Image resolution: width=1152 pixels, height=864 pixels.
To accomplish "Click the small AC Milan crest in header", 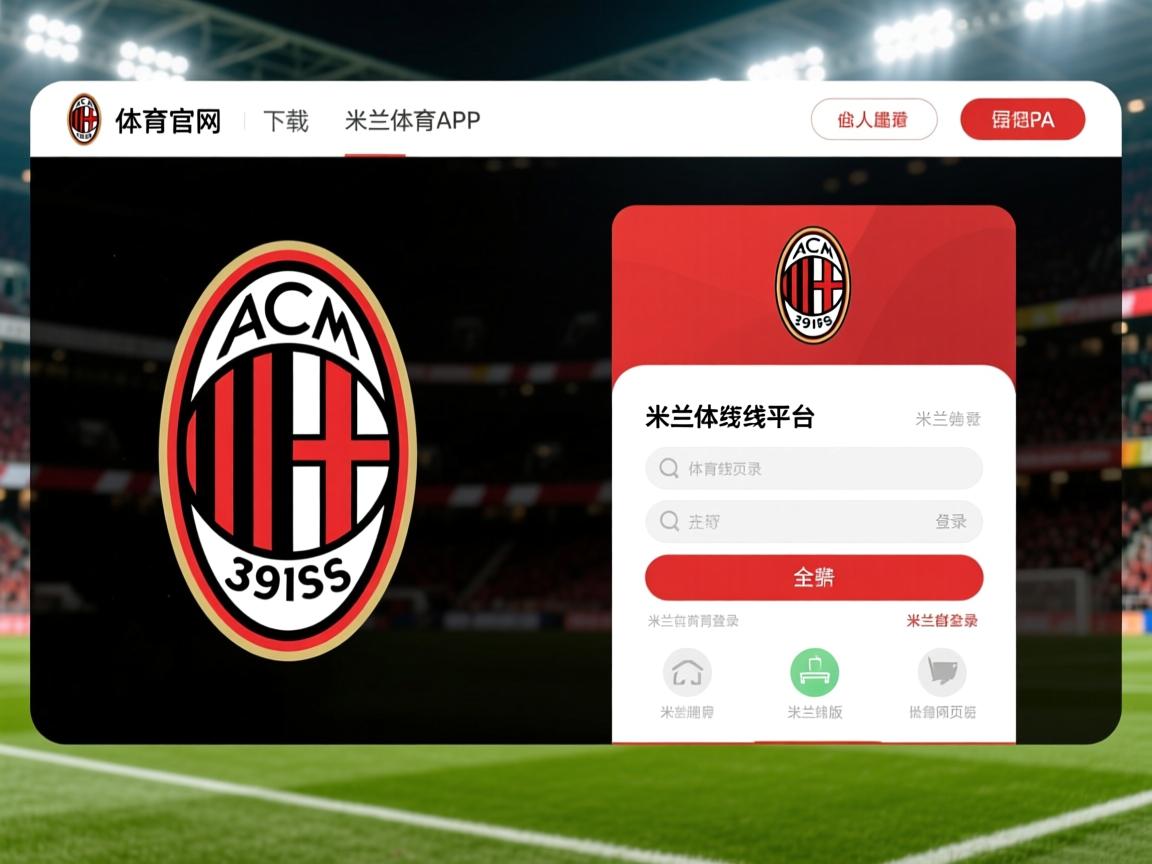I will pos(84,119).
